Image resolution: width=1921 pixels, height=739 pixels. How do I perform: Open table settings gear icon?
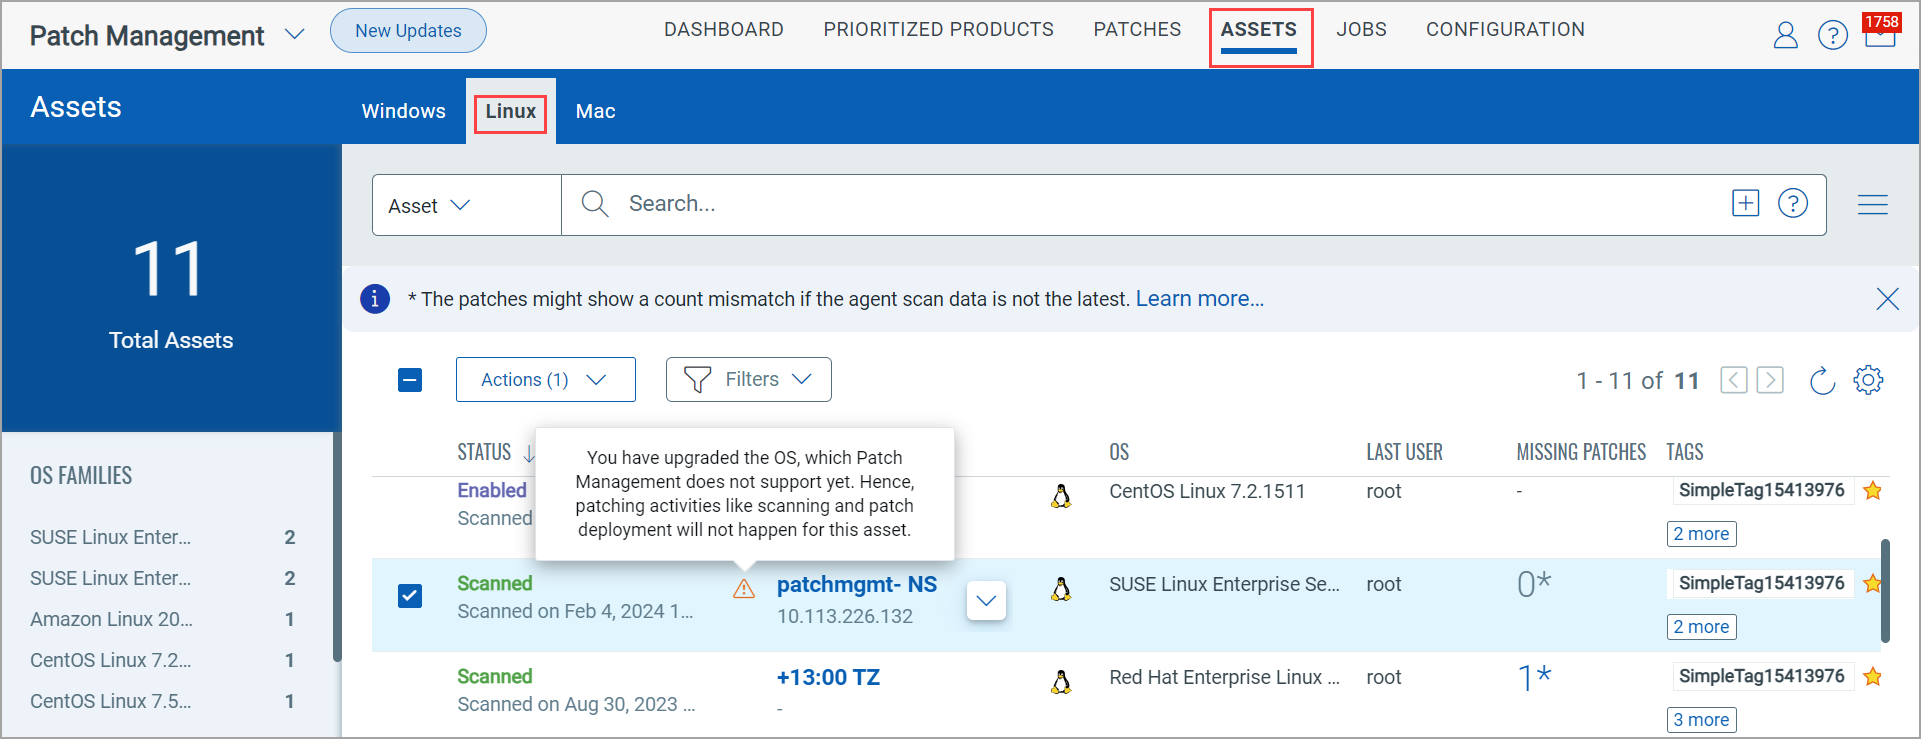1868,380
